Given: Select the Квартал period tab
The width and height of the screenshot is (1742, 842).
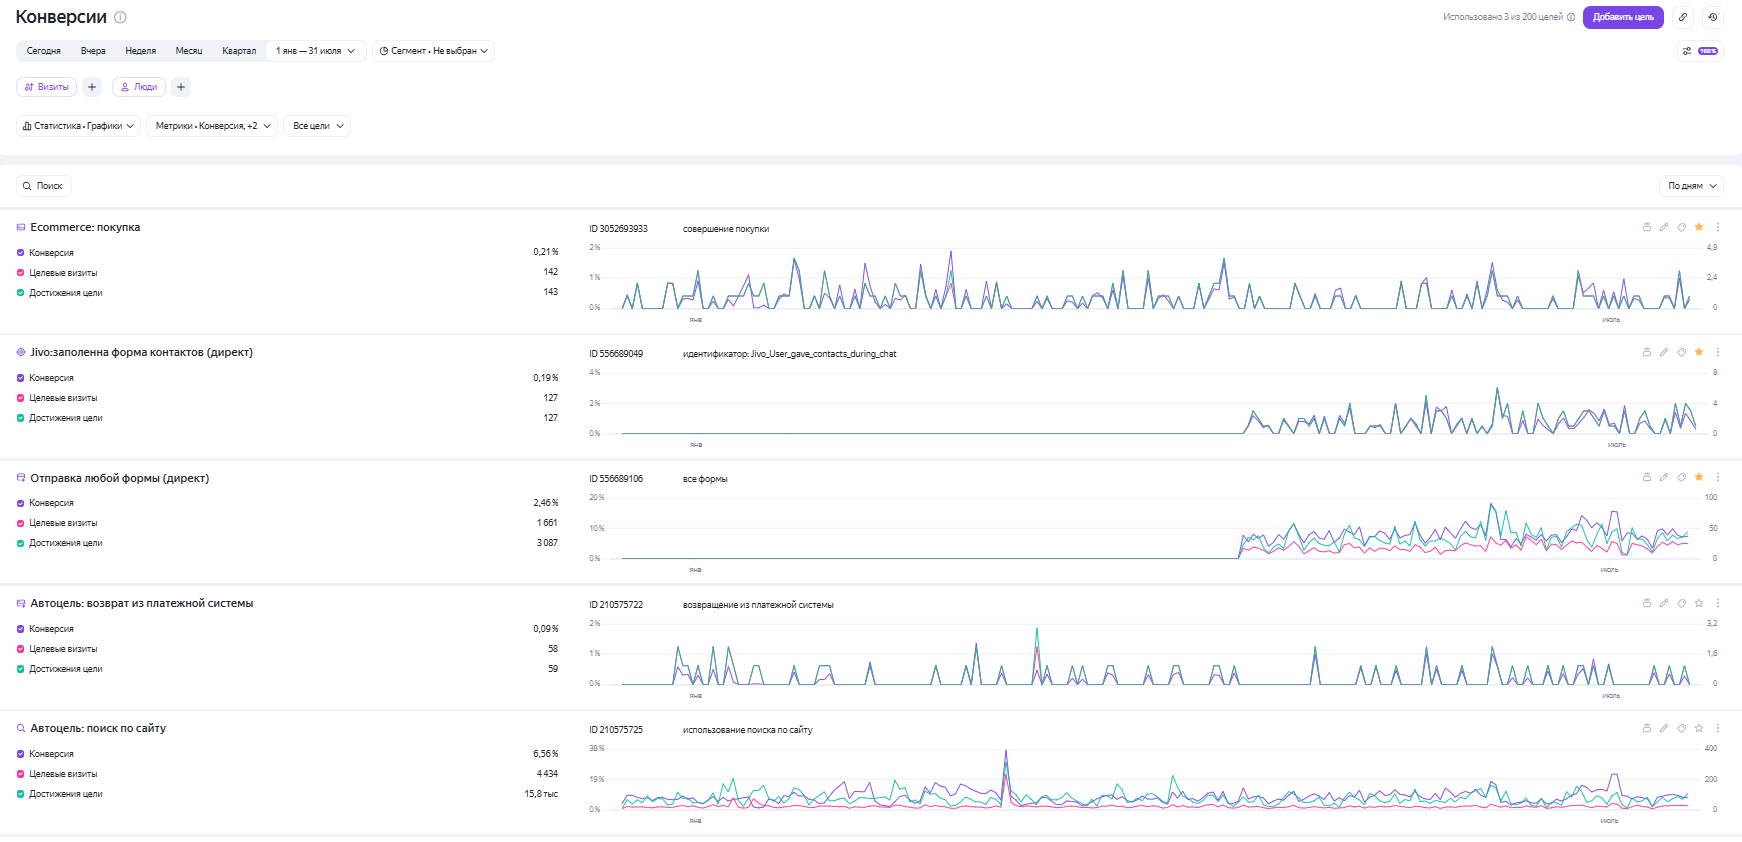Looking at the screenshot, I should (239, 51).
